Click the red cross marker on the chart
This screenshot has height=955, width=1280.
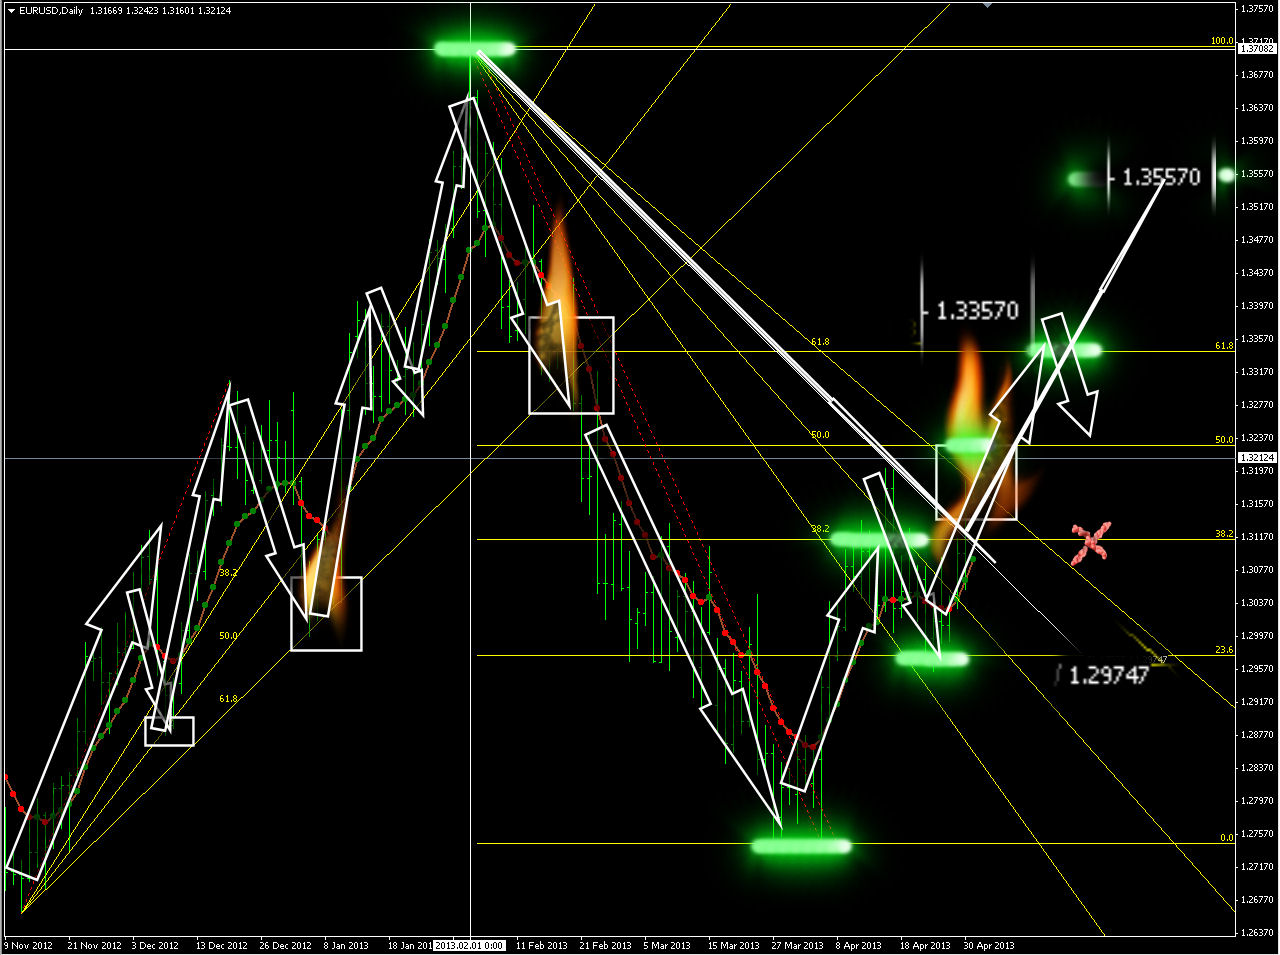[1090, 543]
